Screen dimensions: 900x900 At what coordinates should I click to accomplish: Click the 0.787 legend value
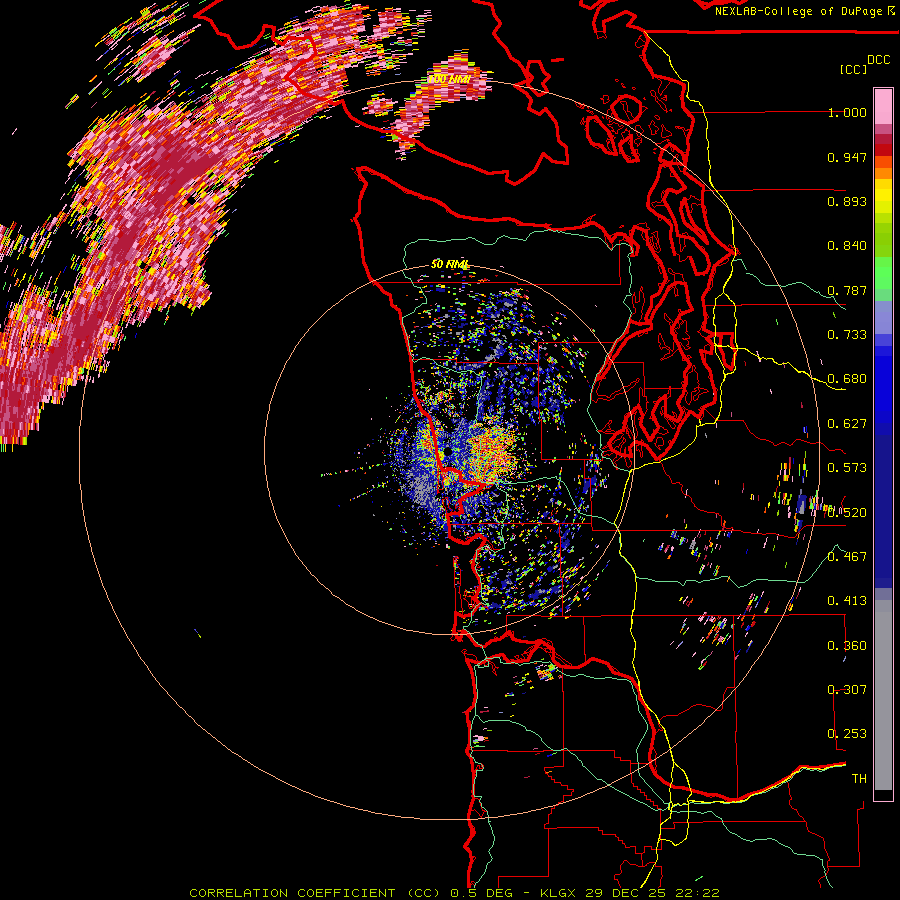coord(847,290)
